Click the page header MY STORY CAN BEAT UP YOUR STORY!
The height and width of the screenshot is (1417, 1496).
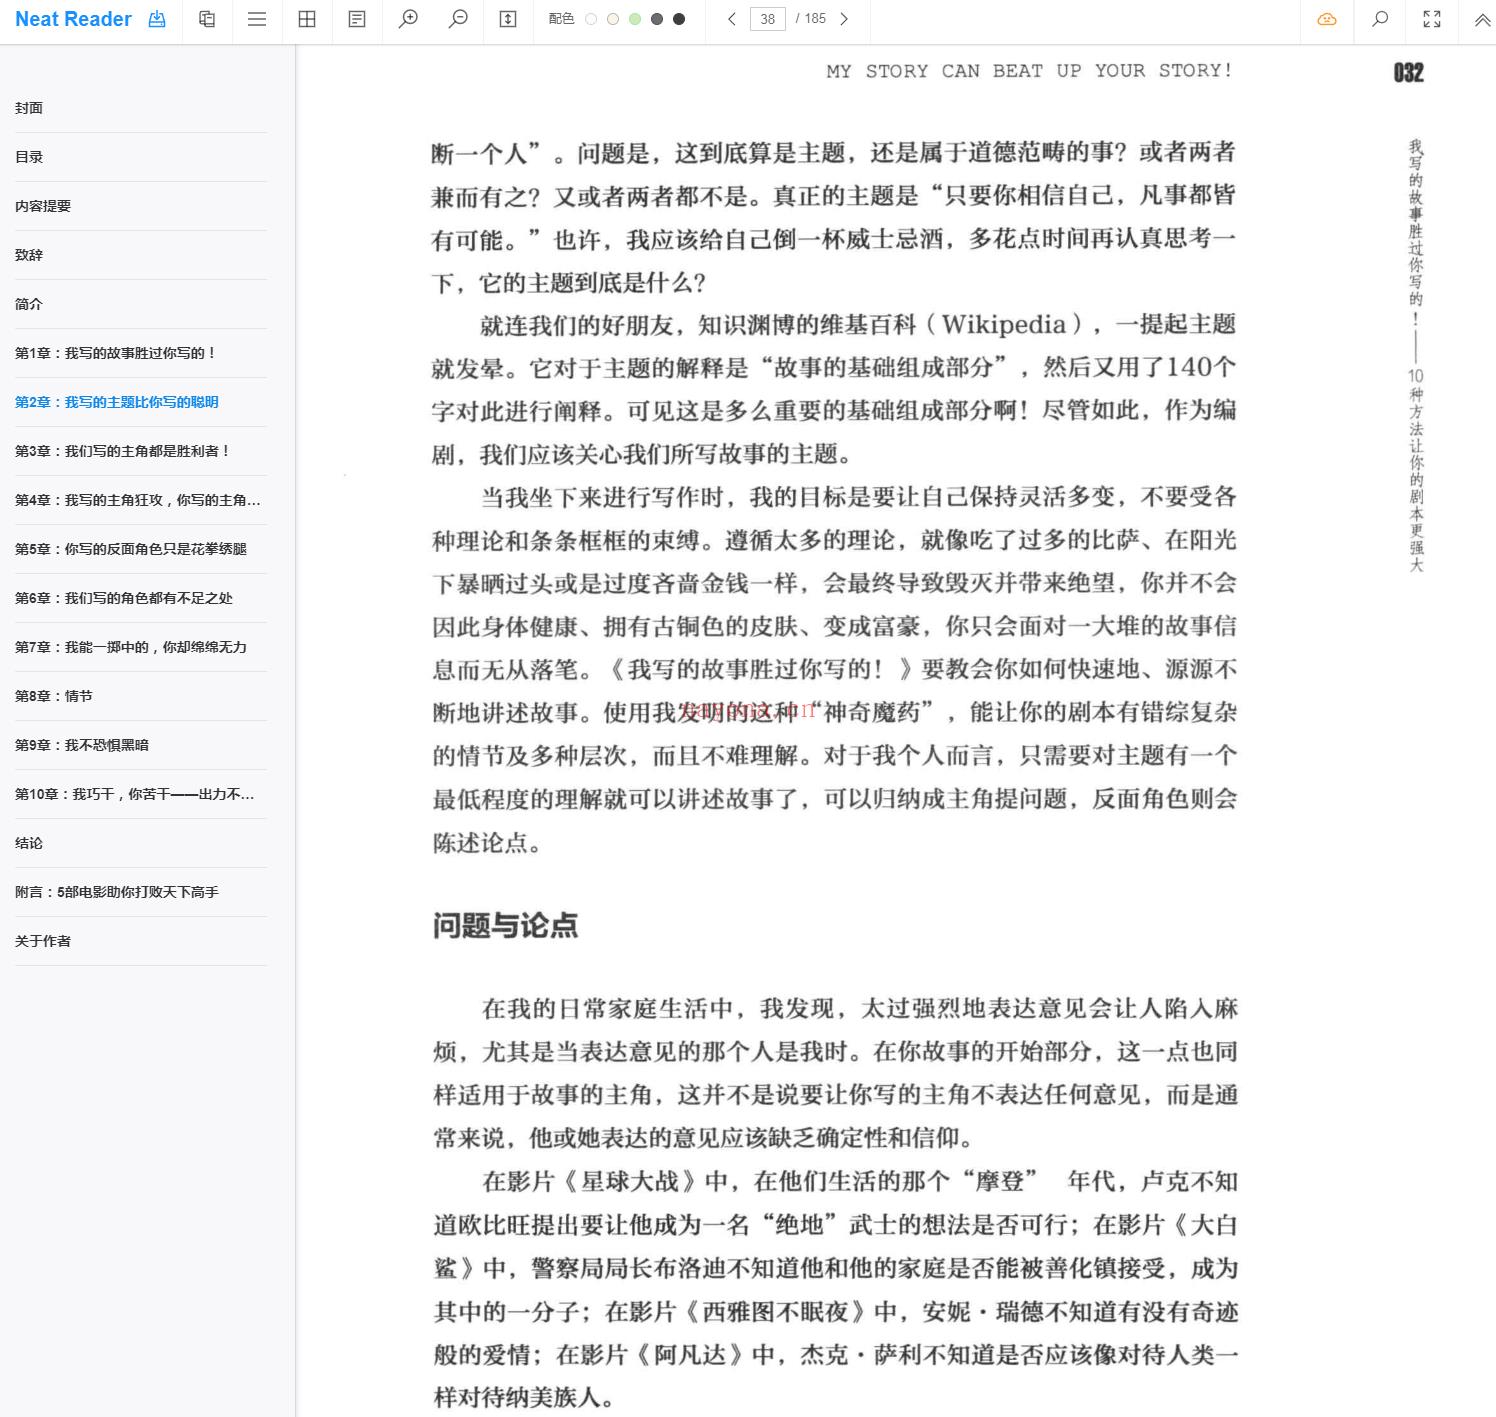(1029, 71)
